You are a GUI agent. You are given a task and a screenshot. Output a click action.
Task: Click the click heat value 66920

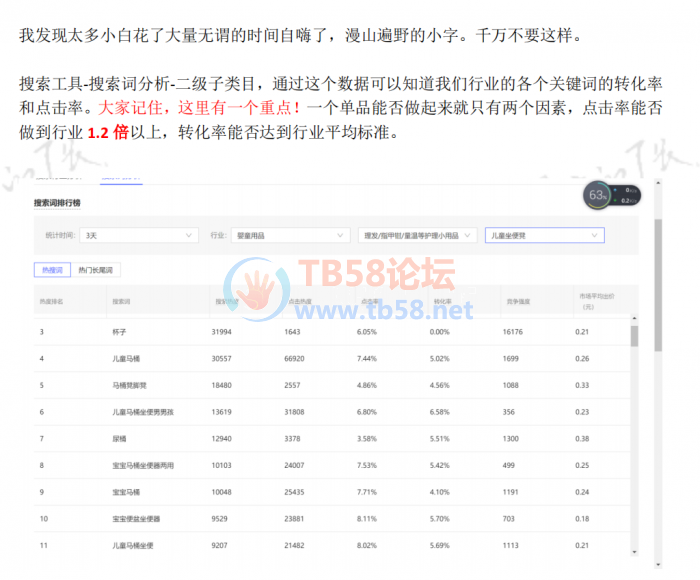[x=294, y=359]
